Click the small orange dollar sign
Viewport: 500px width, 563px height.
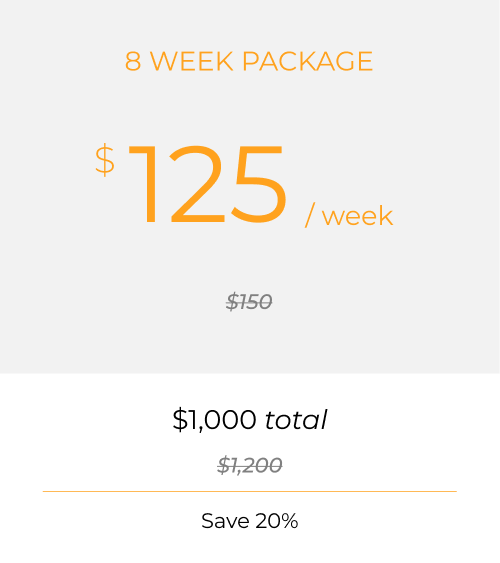click(x=105, y=160)
